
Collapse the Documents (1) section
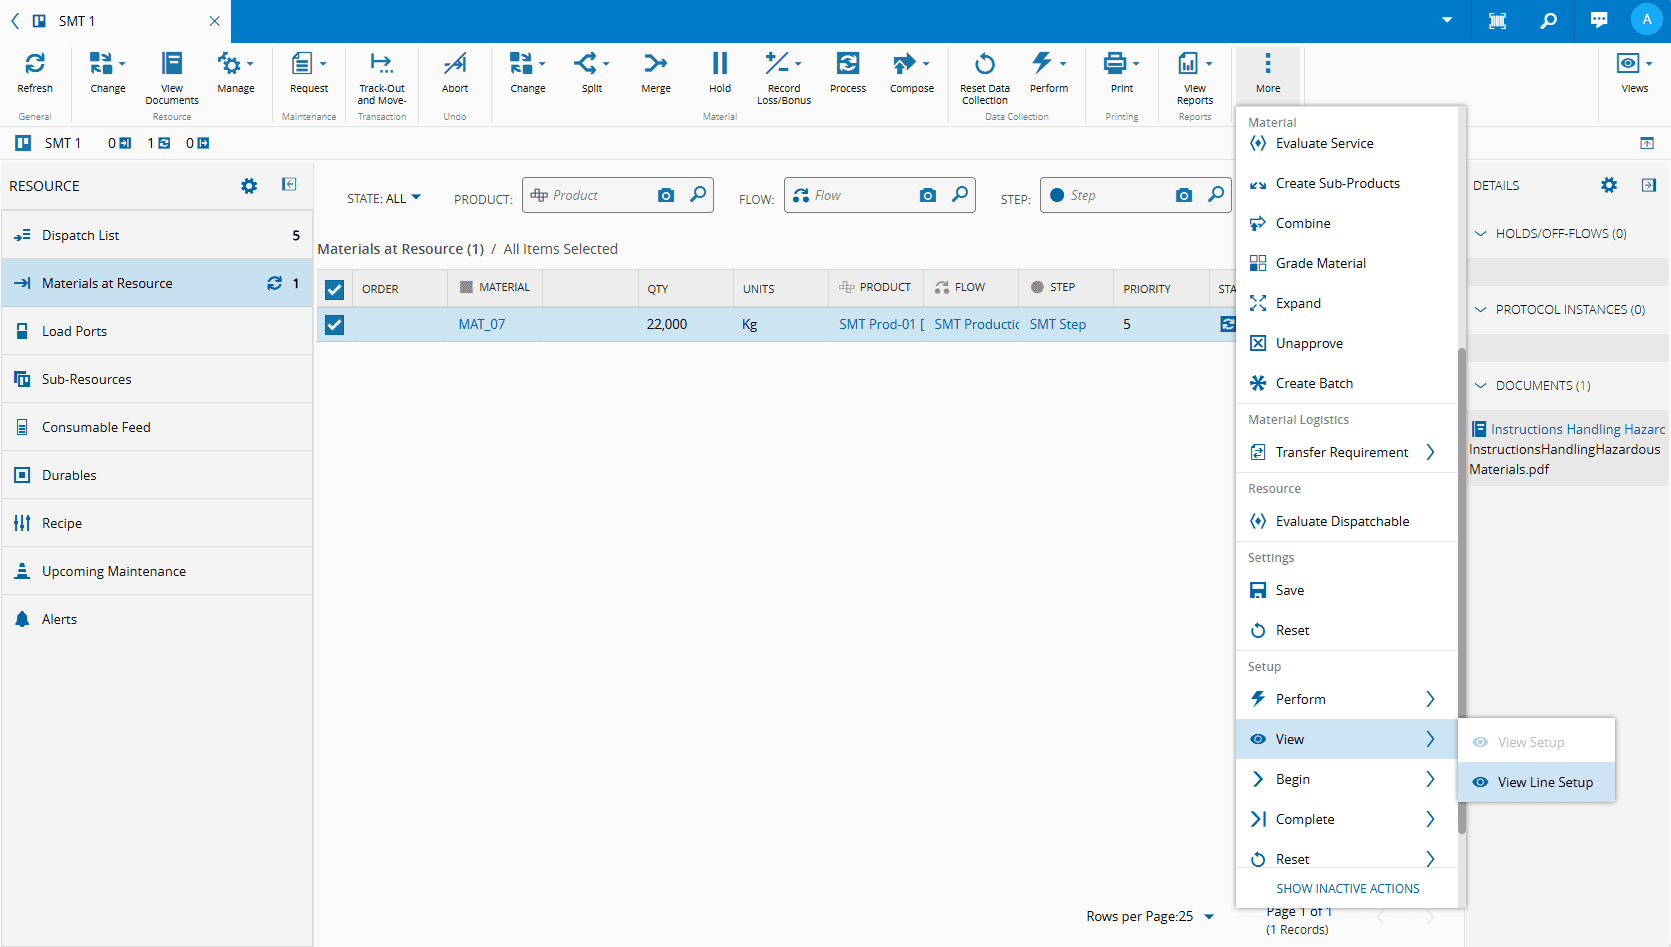(1481, 386)
